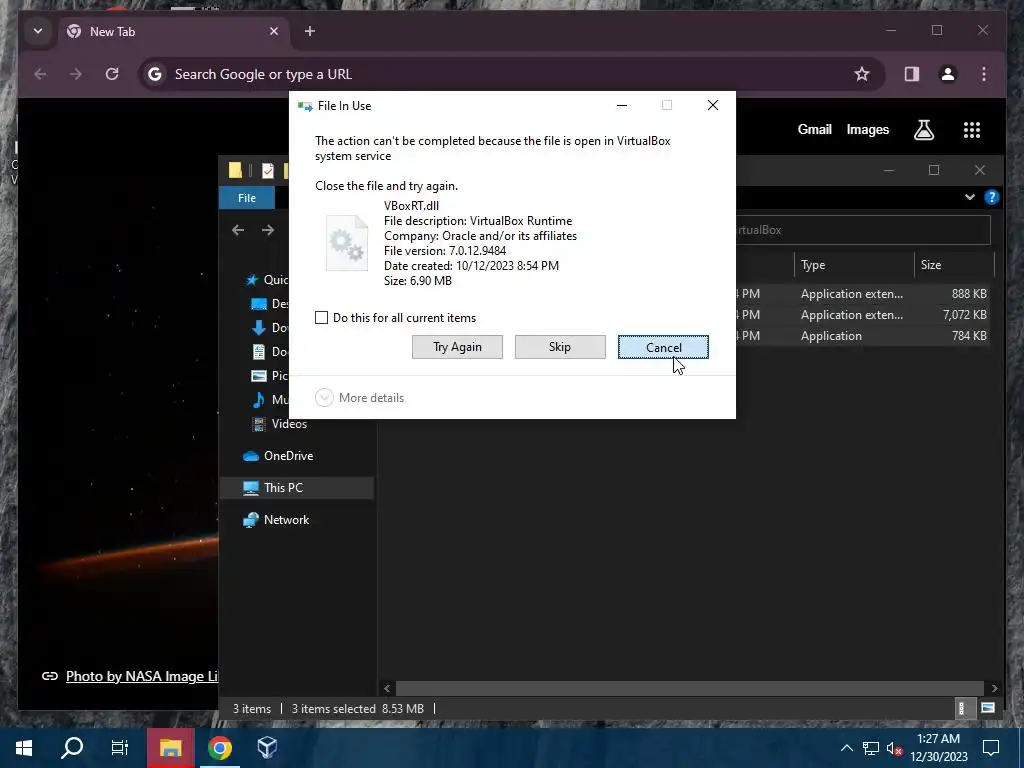
Task: Click the Skip button in the dialog
Action: pyautogui.click(x=560, y=347)
